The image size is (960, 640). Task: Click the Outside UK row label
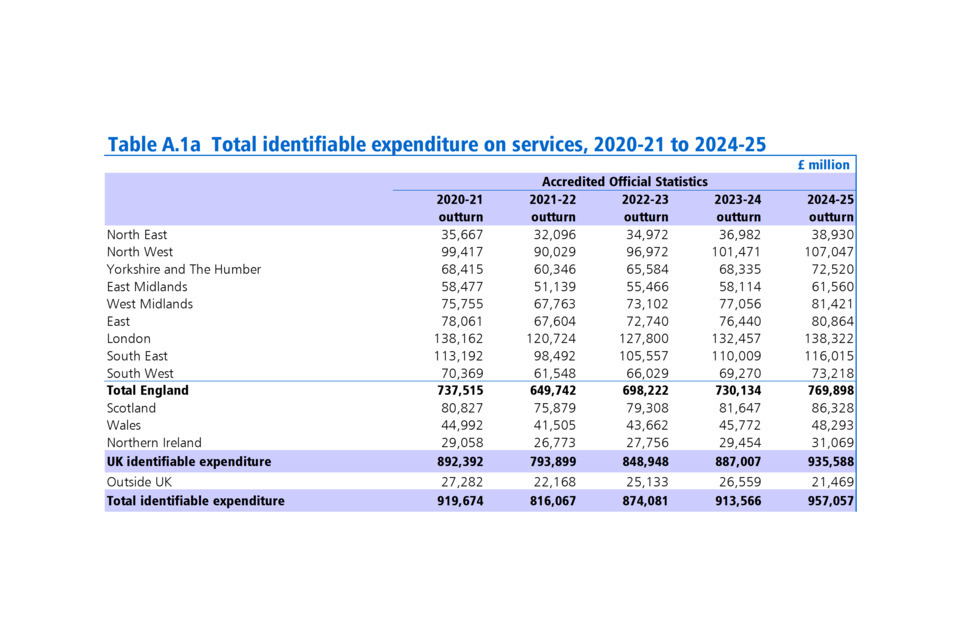(x=139, y=482)
